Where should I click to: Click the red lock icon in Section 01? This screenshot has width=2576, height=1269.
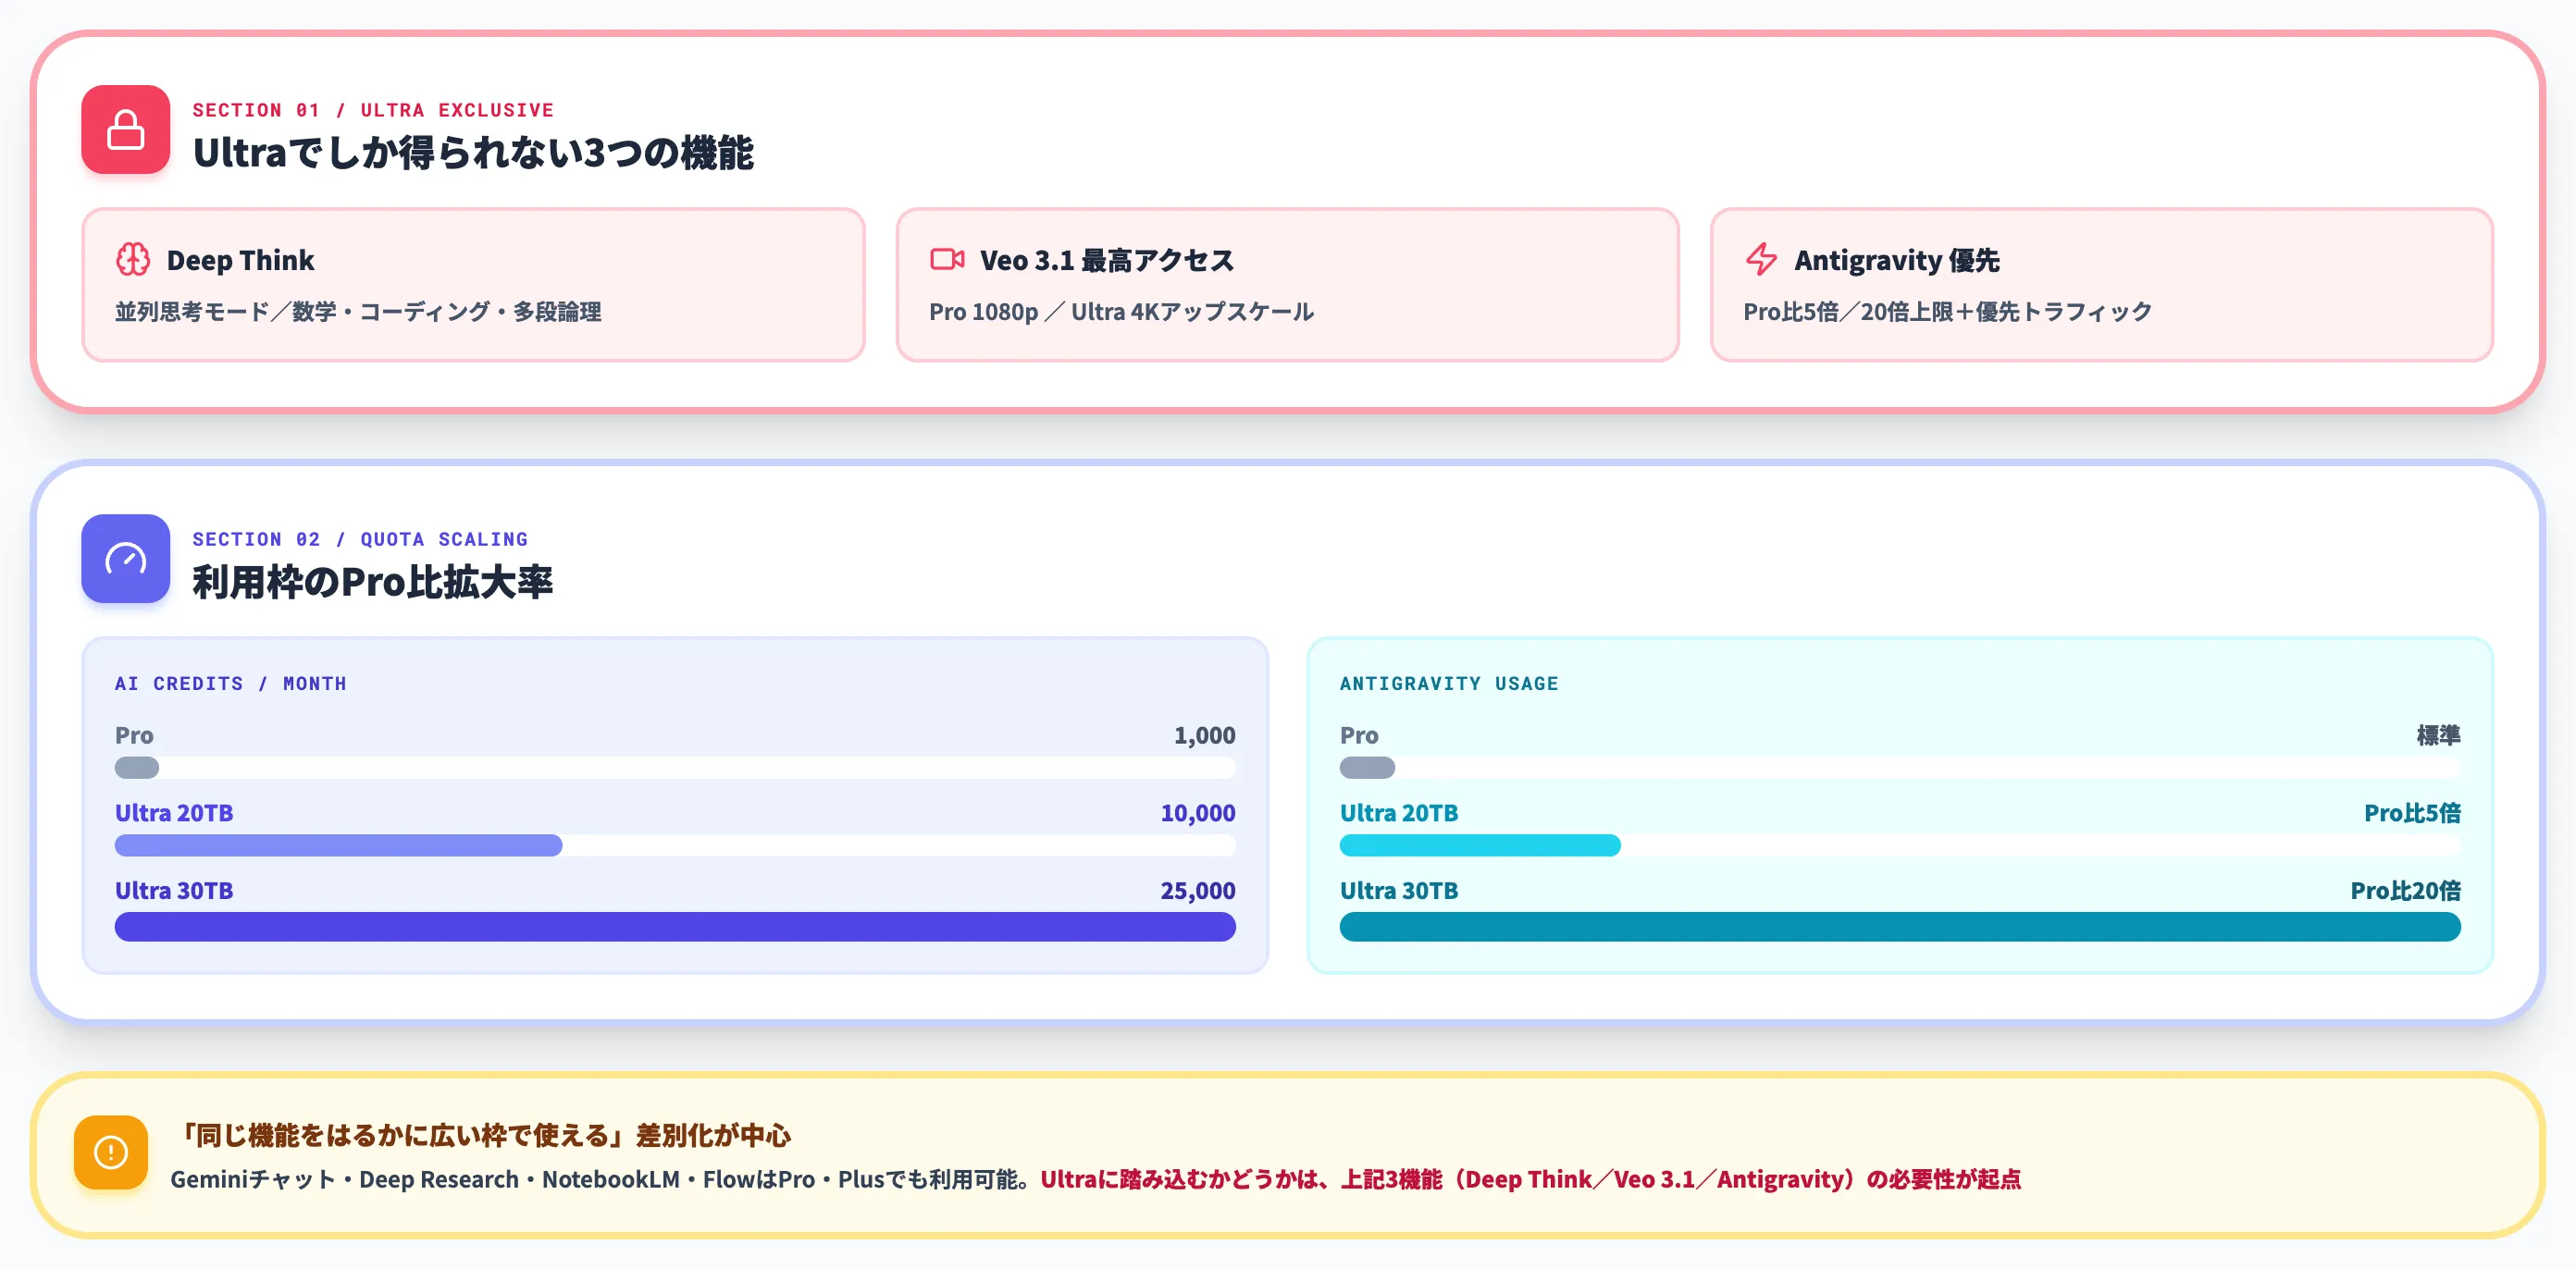point(125,130)
